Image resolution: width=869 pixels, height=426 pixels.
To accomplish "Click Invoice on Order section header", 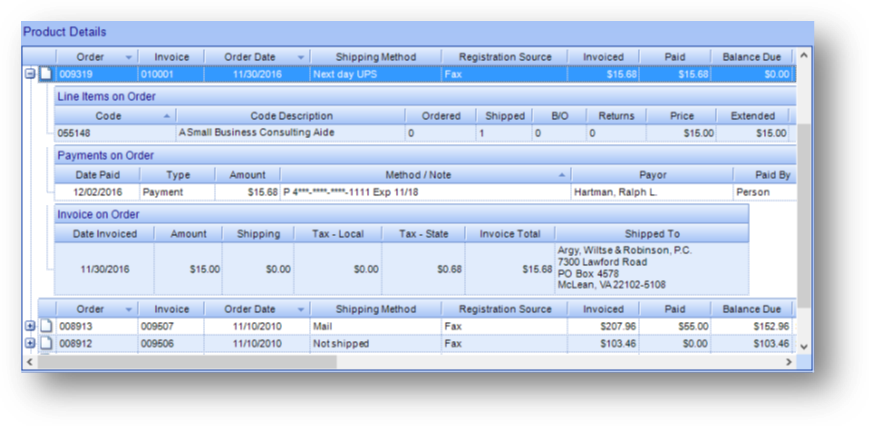I will (x=402, y=214).
